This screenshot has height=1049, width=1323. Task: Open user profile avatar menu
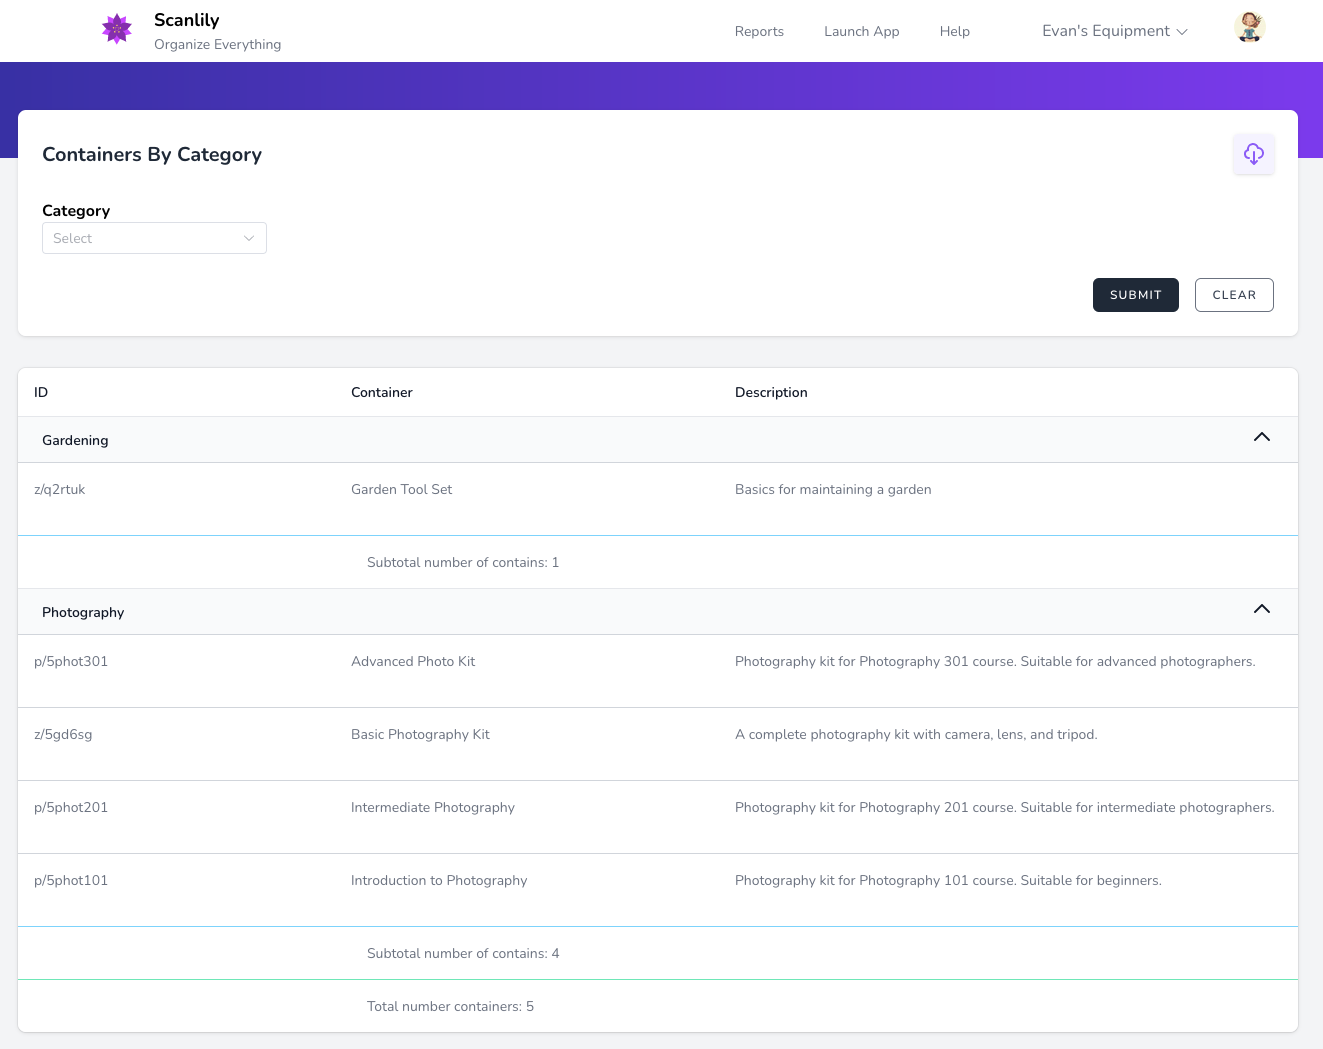click(1249, 28)
